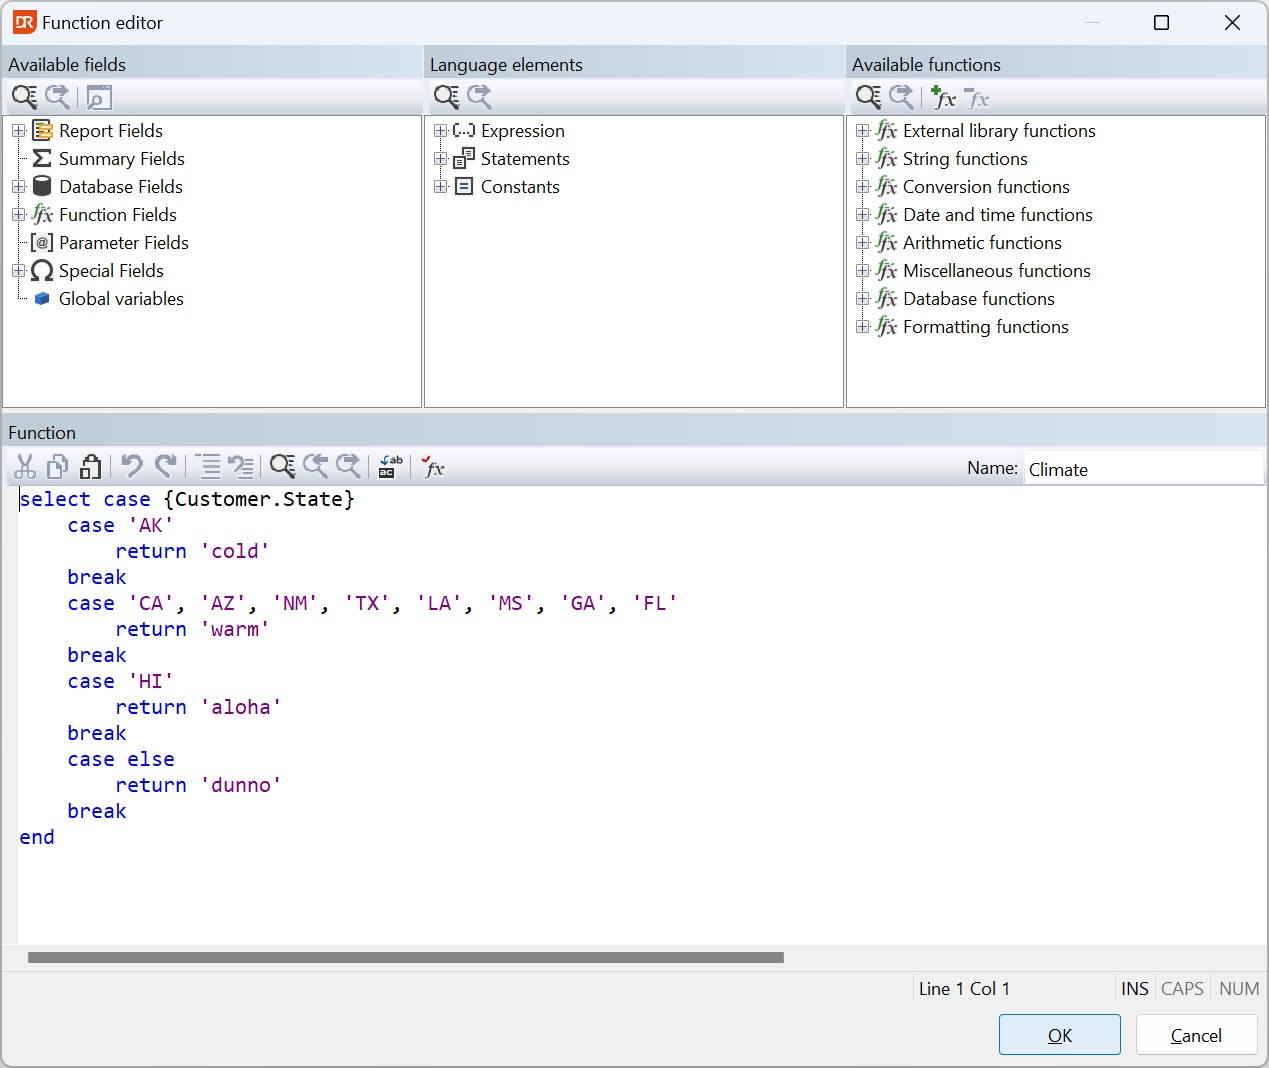Image resolution: width=1269 pixels, height=1068 pixels.
Task: Click the add function icon with plus
Action: click(943, 97)
